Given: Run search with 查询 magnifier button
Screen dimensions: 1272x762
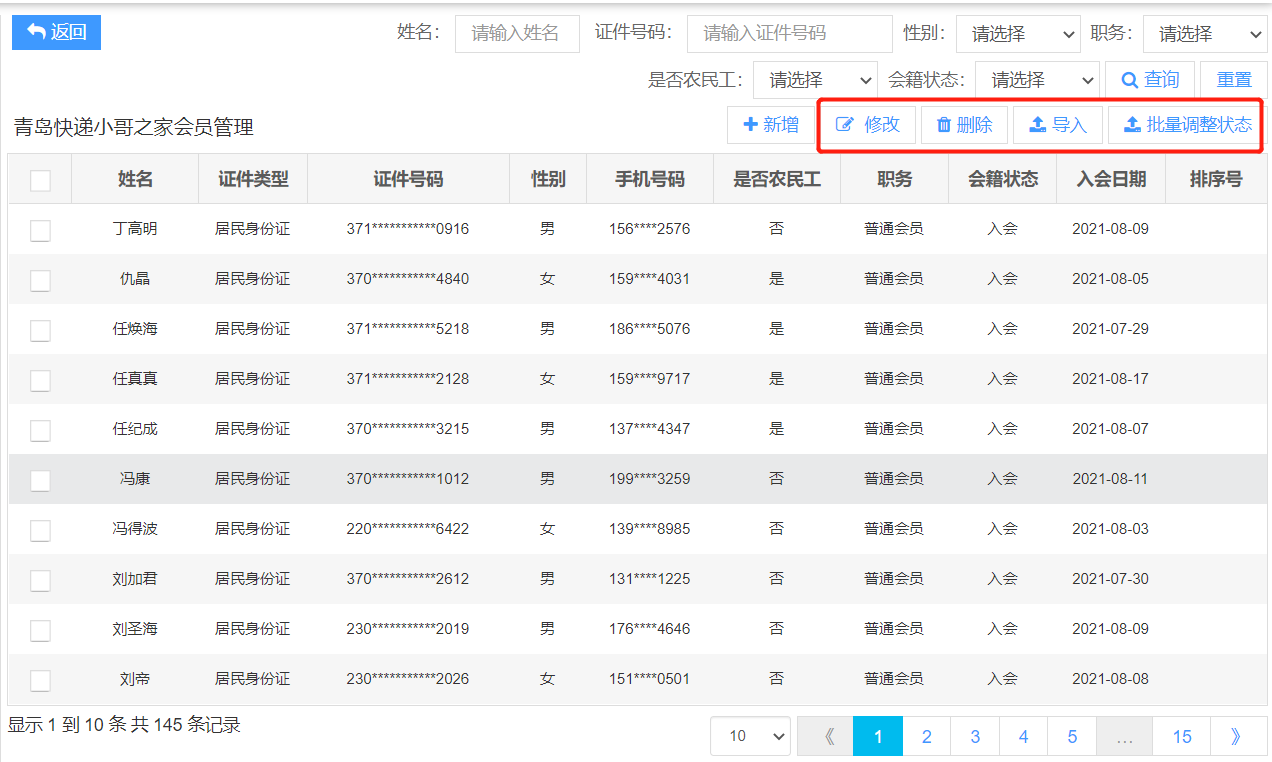Looking at the screenshot, I should pyautogui.click(x=1150, y=80).
